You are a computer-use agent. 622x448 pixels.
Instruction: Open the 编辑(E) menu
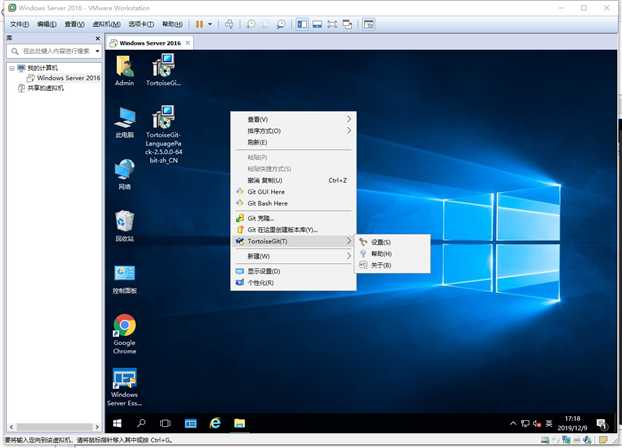(46, 24)
